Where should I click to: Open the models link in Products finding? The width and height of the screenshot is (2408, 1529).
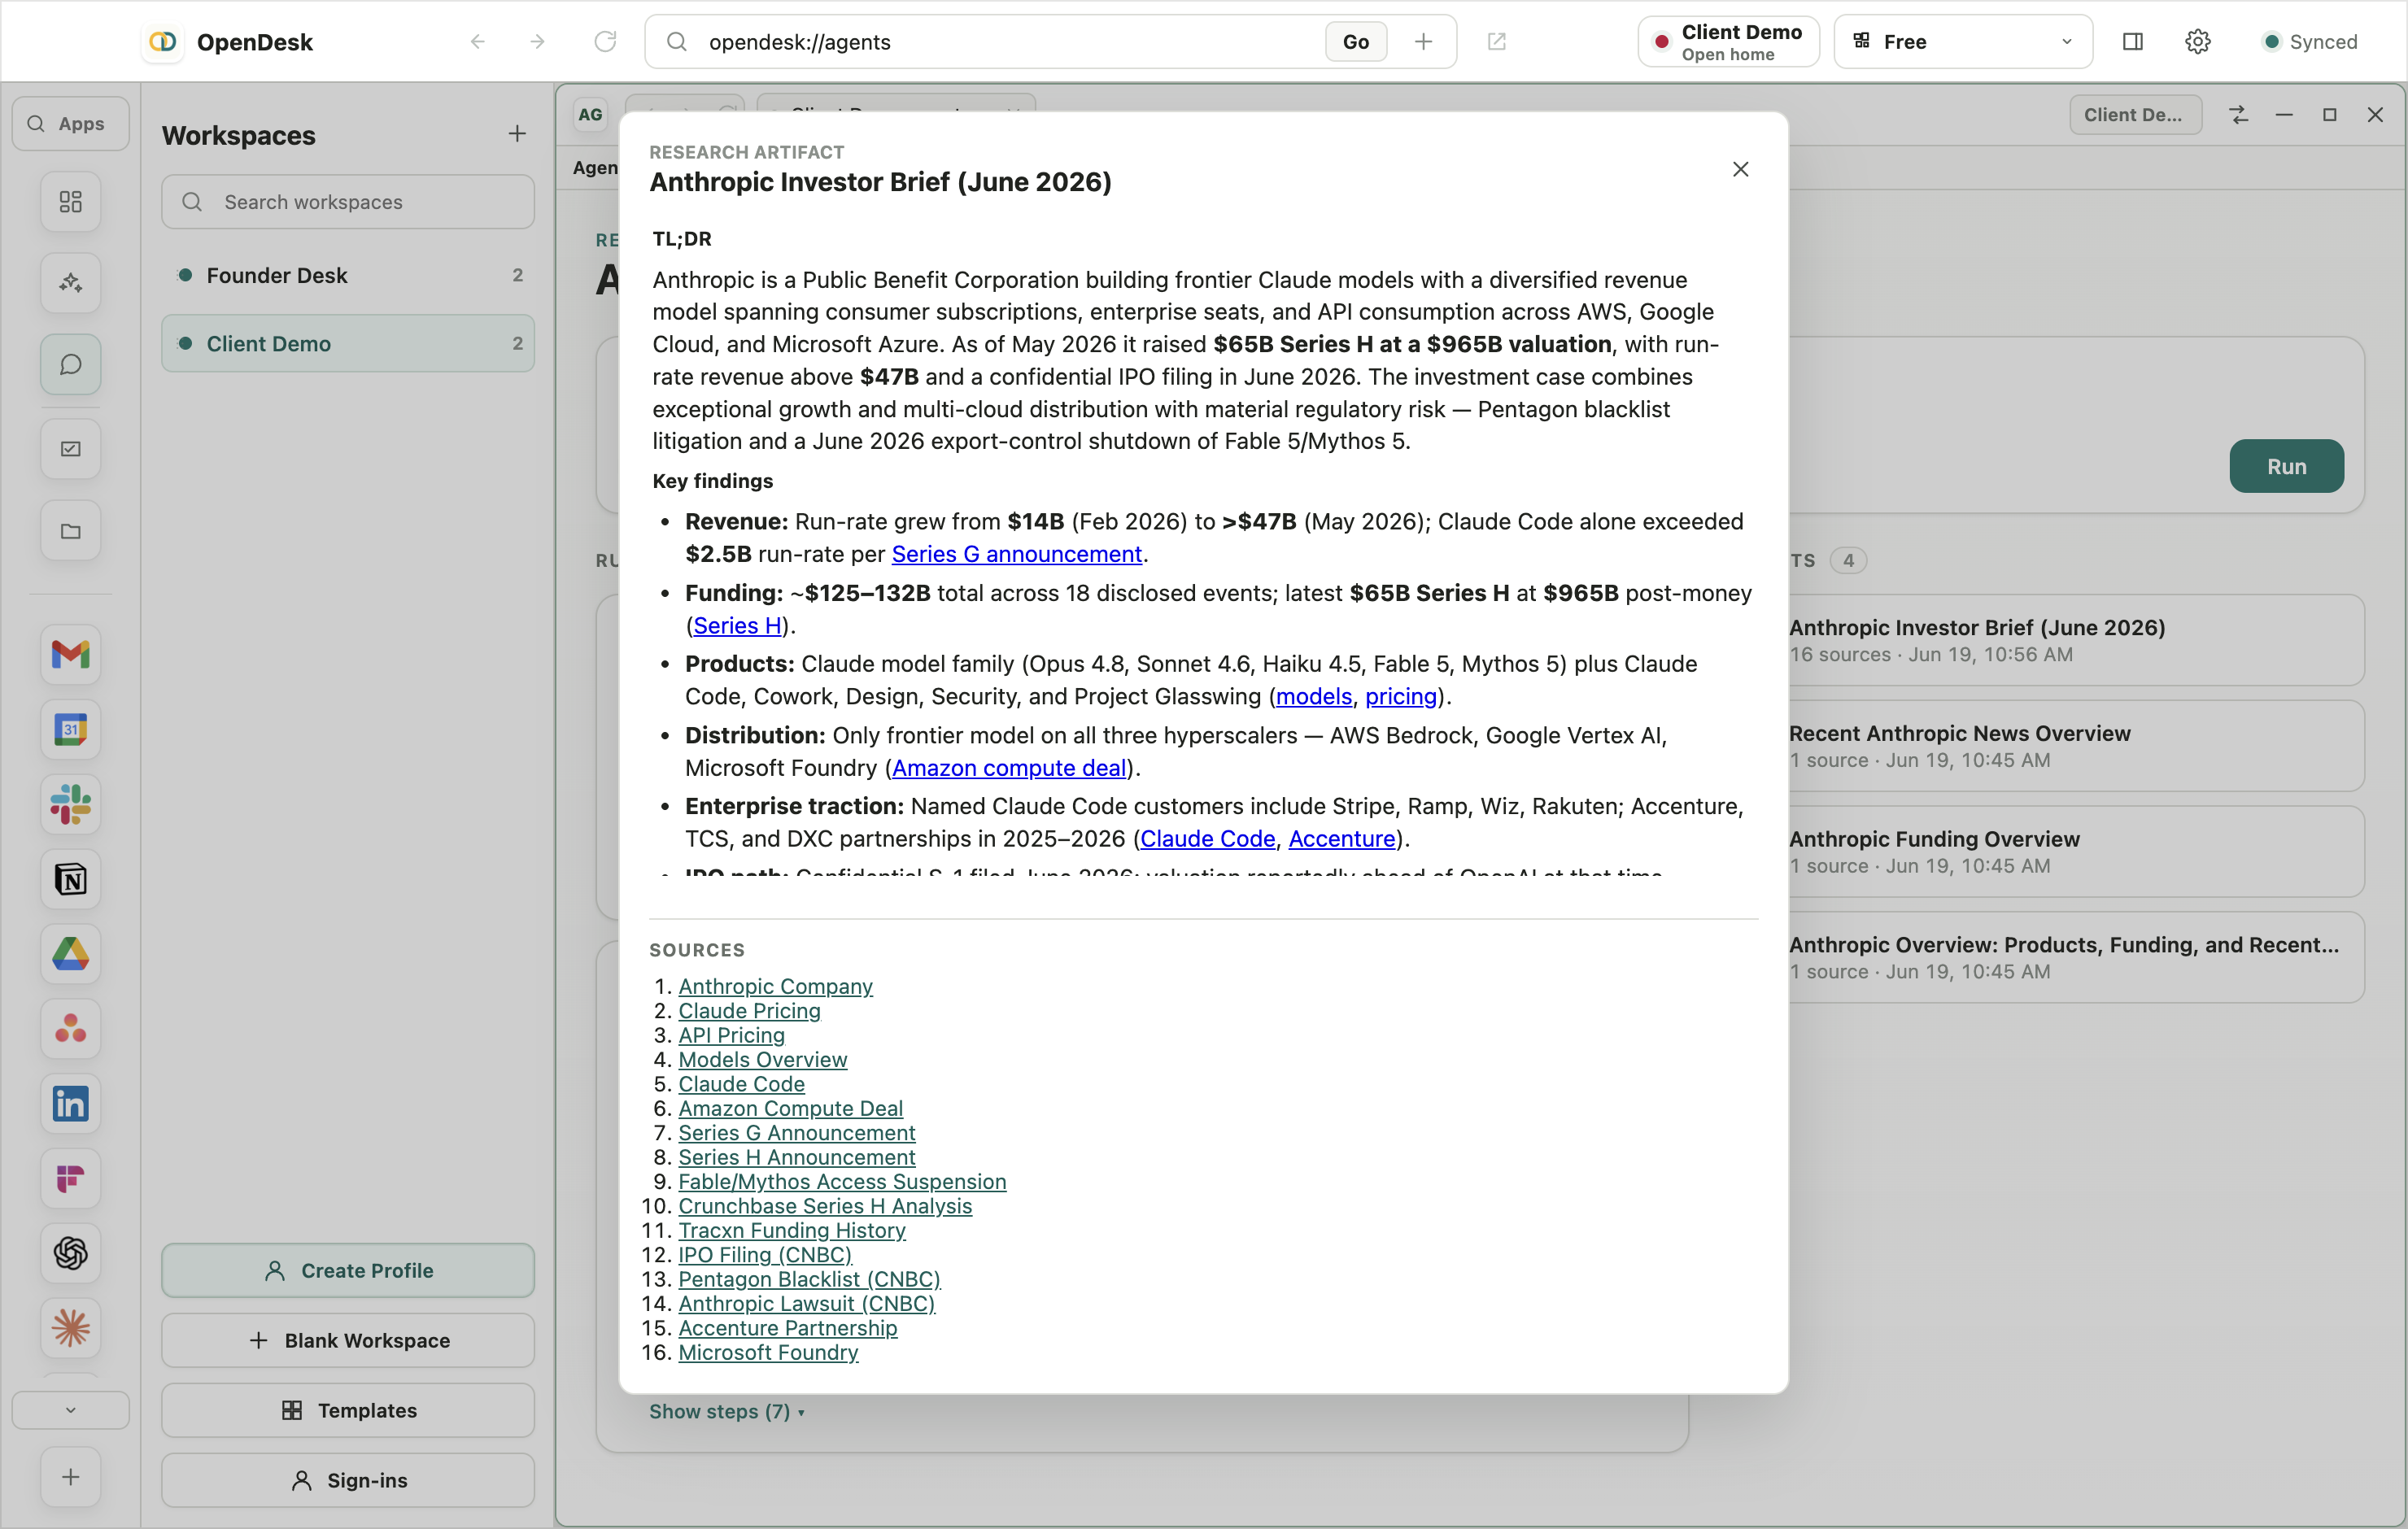(1314, 697)
